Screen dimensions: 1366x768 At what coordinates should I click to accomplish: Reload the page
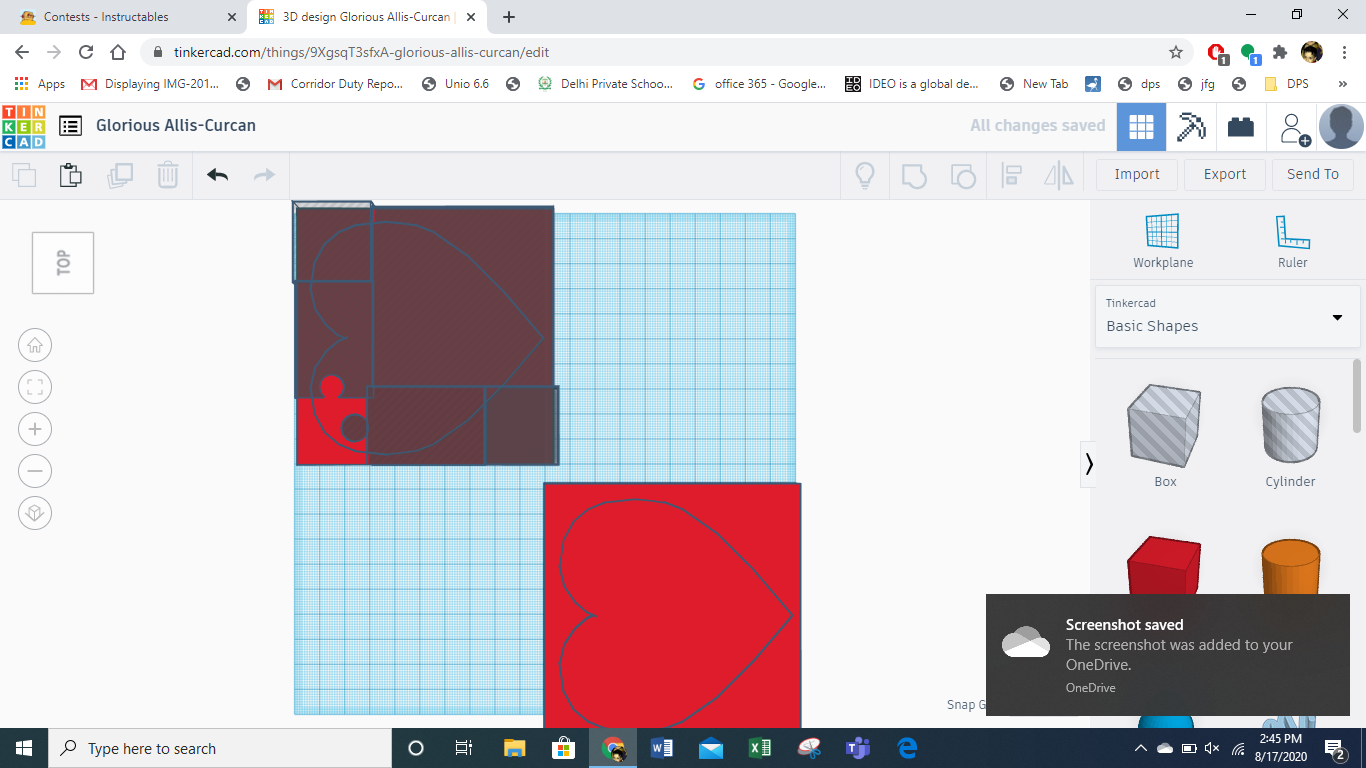tap(86, 52)
